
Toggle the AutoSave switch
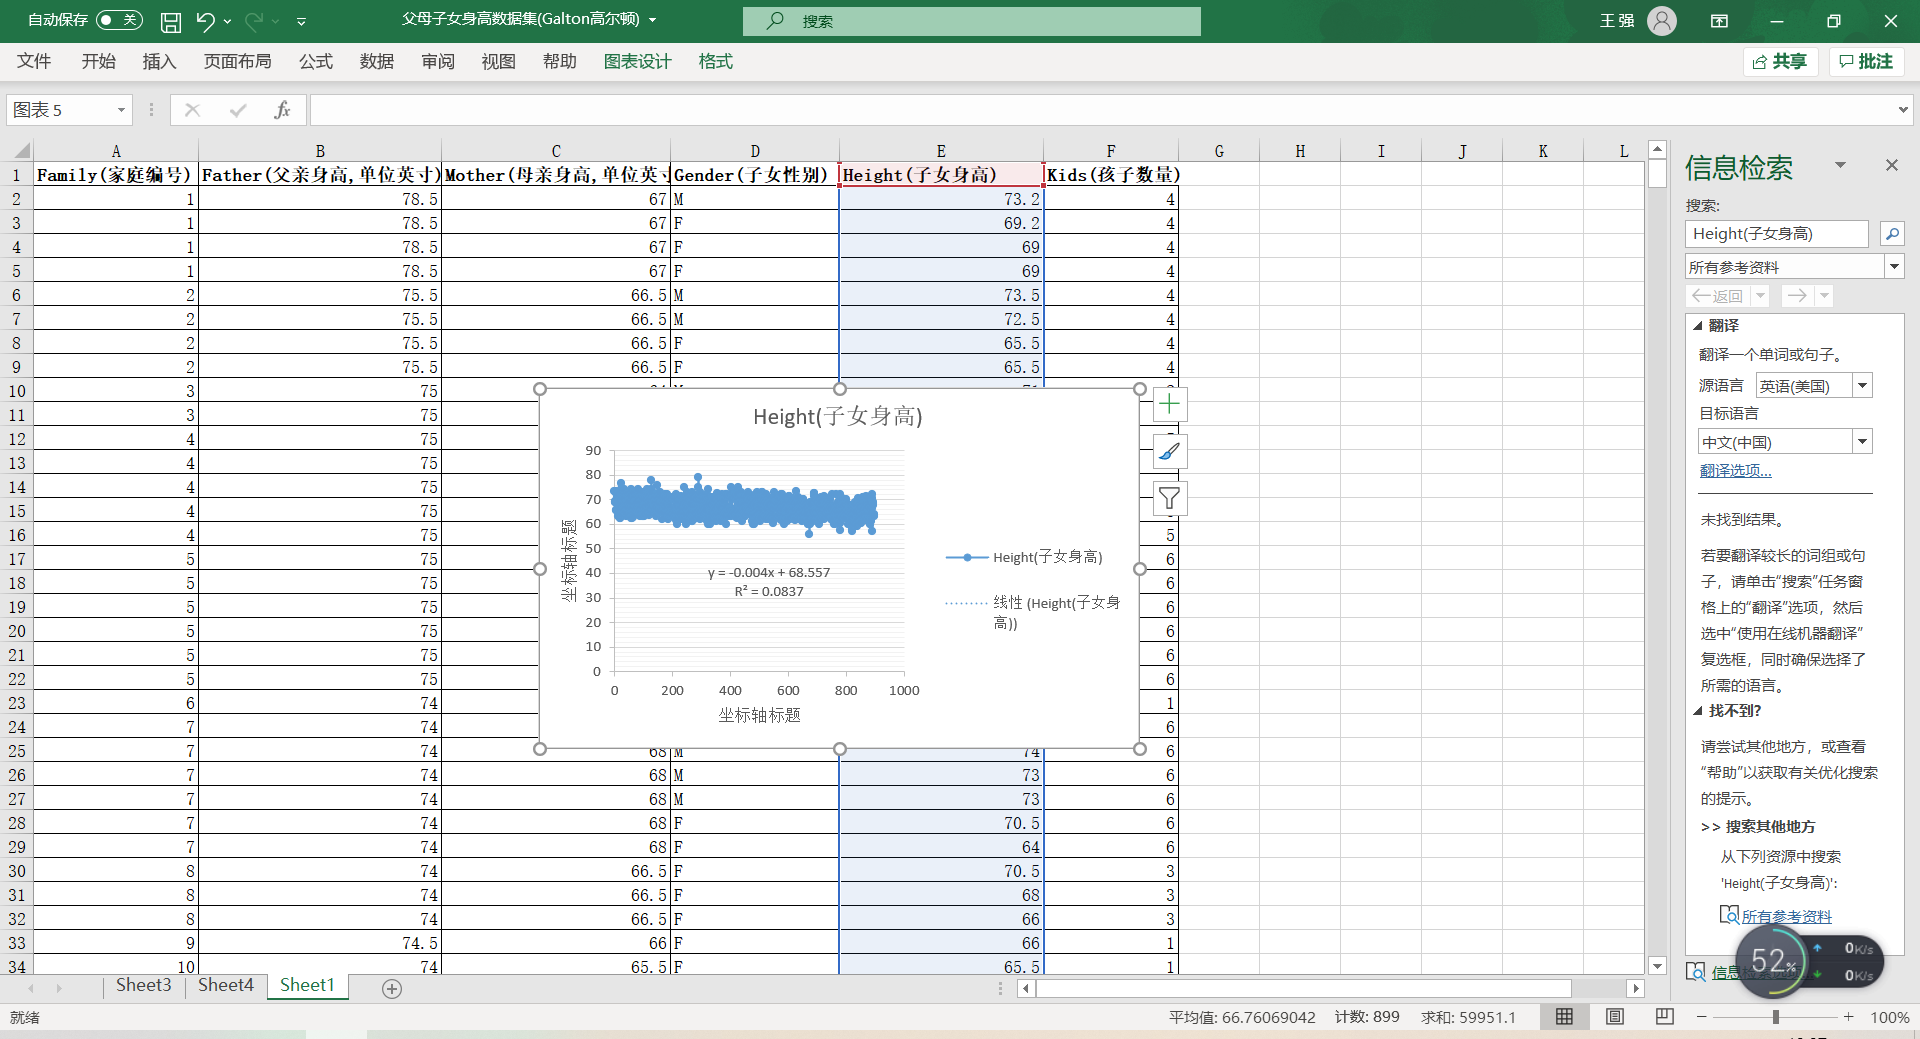[119, 20]
